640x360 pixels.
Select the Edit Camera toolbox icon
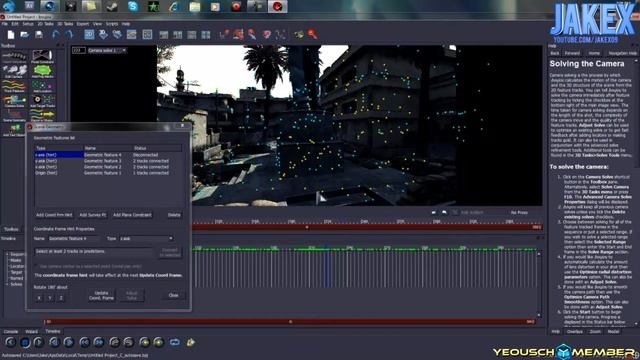tap(14, 71)
